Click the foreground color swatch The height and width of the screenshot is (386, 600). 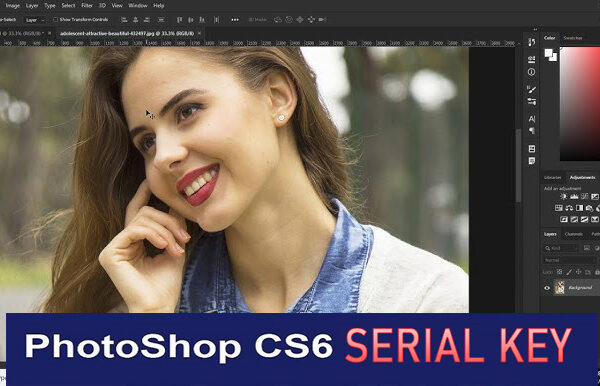point(549,53)
